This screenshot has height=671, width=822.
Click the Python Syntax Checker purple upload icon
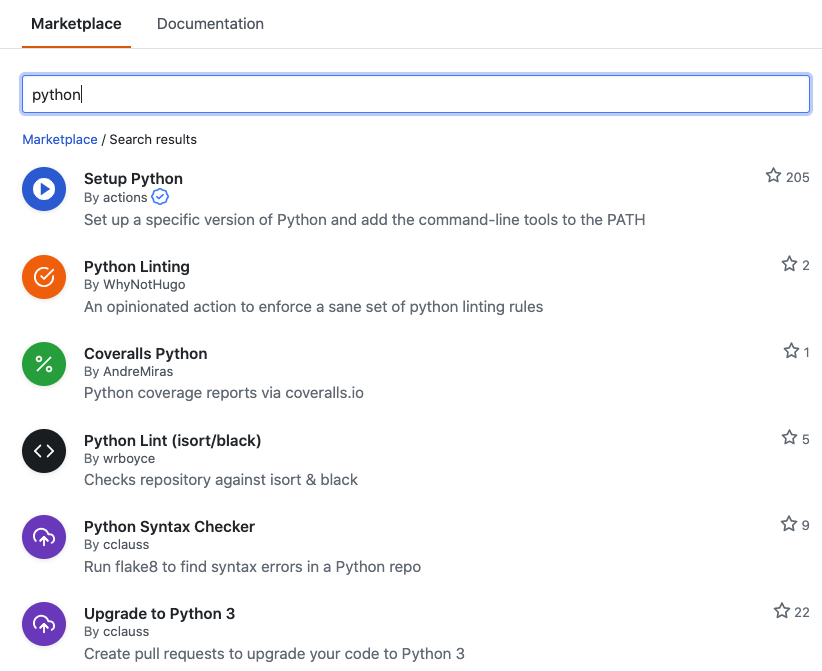pyautogui.click(x=44, y=537)
